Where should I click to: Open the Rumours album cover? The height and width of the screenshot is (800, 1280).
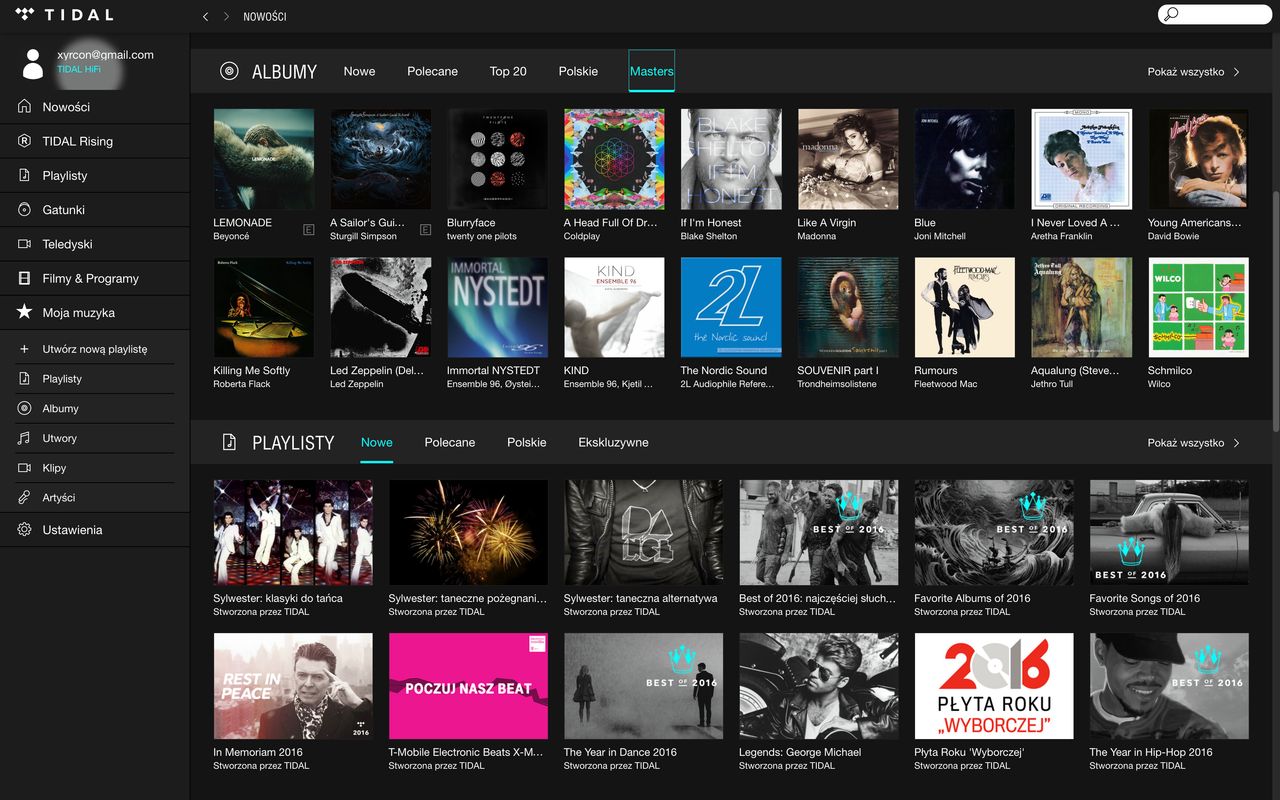(964, 307)
